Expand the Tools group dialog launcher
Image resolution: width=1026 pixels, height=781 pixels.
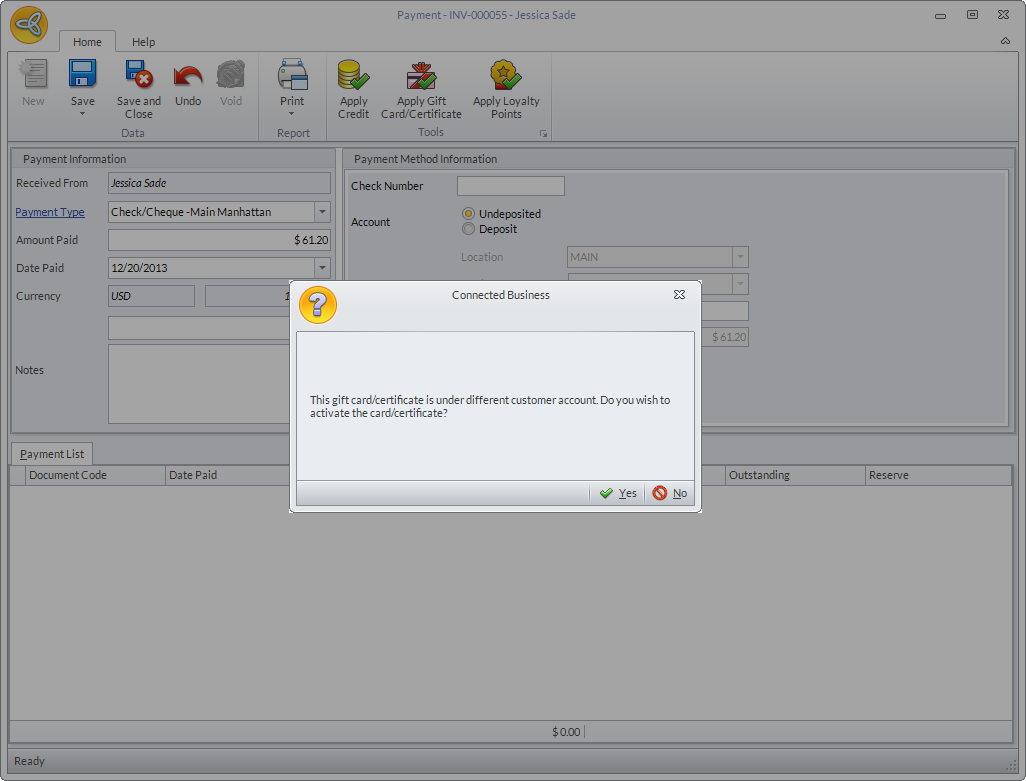(x=544, y=134)
